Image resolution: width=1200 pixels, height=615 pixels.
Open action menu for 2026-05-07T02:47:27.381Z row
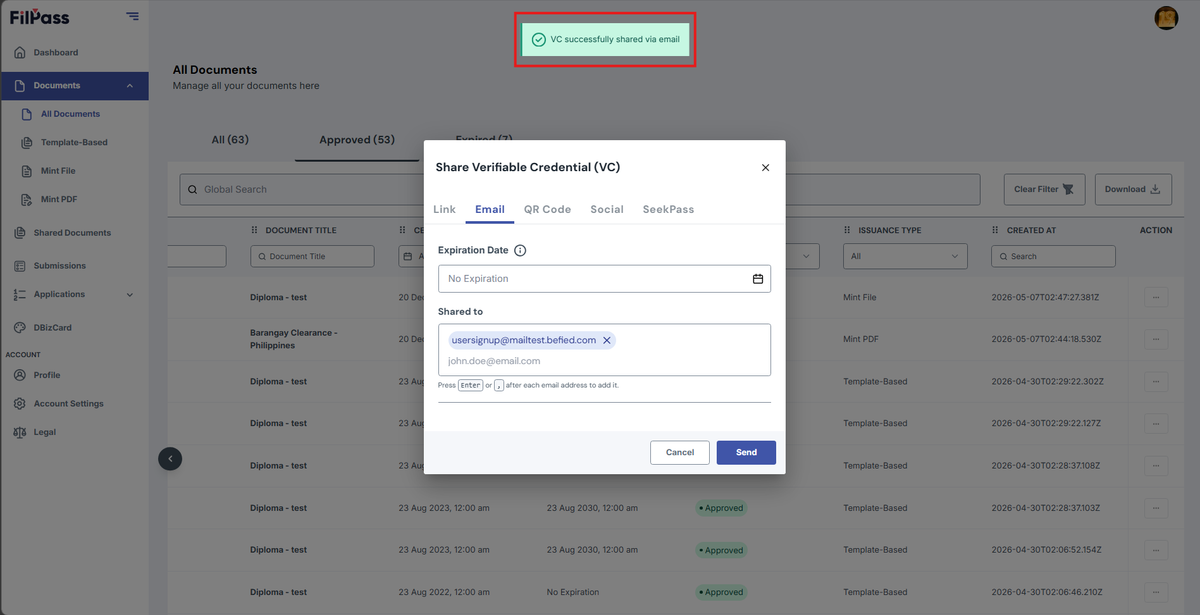coord(1156,297)
